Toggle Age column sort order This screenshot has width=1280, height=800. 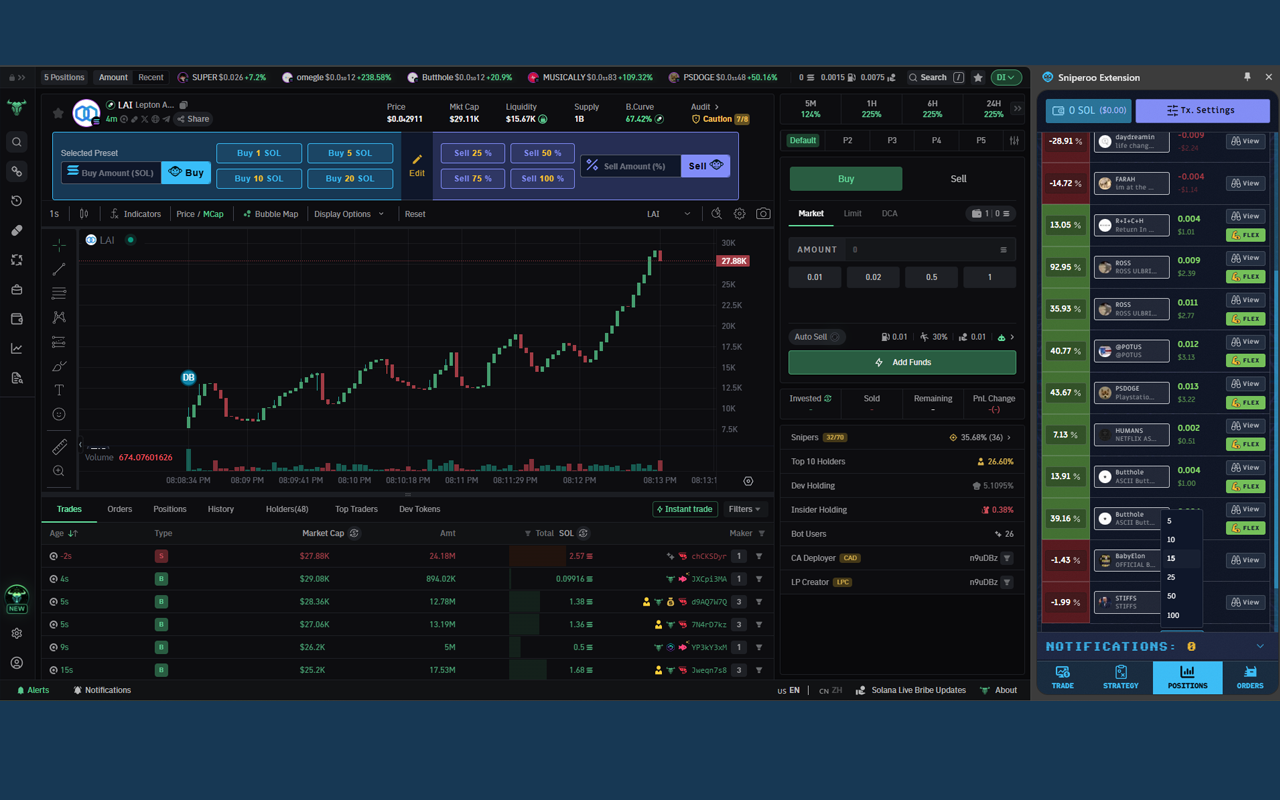(73, 534)
